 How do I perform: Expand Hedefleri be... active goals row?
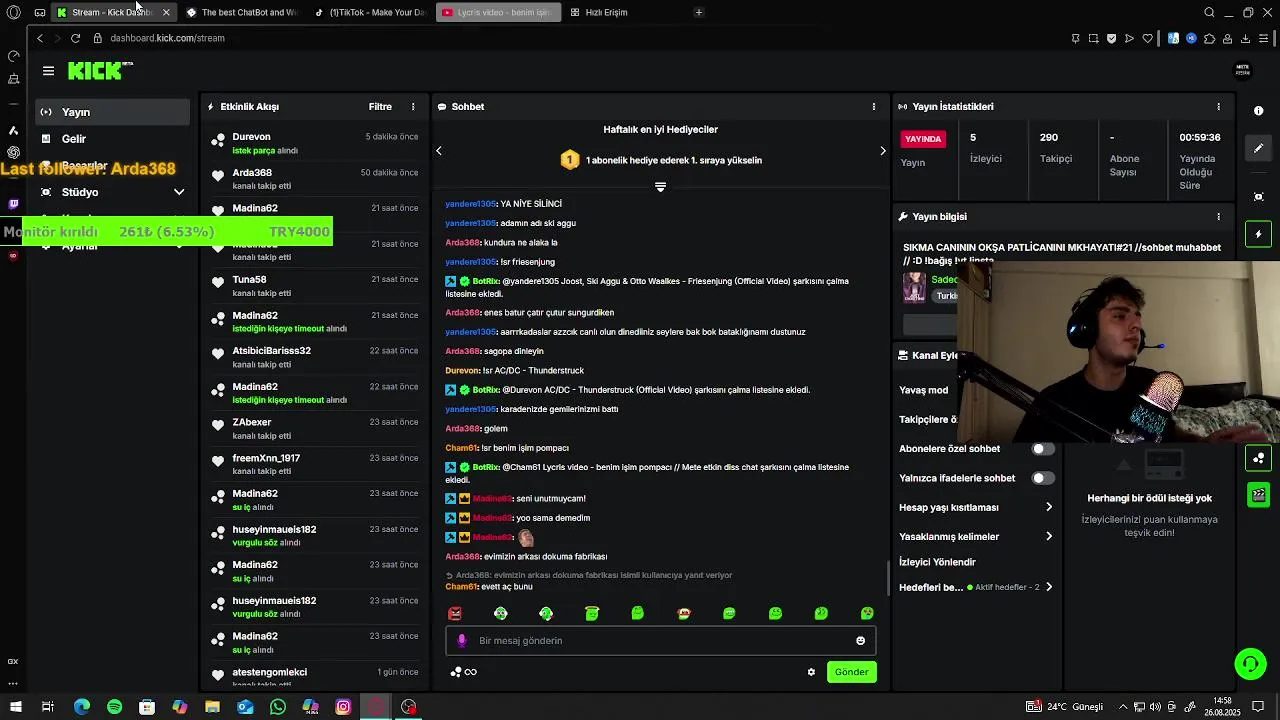[976, 587]
